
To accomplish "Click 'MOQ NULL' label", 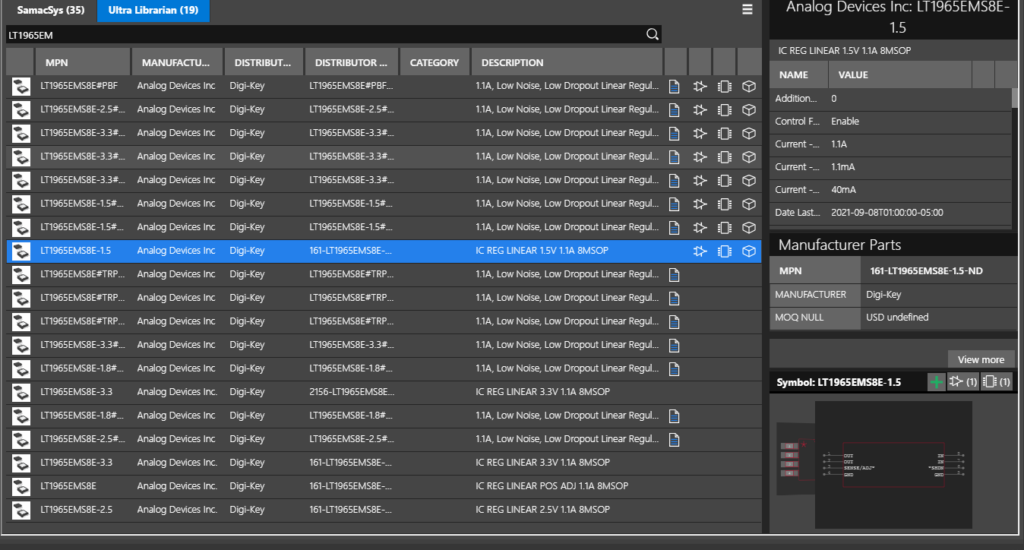I will pos(799,317).
